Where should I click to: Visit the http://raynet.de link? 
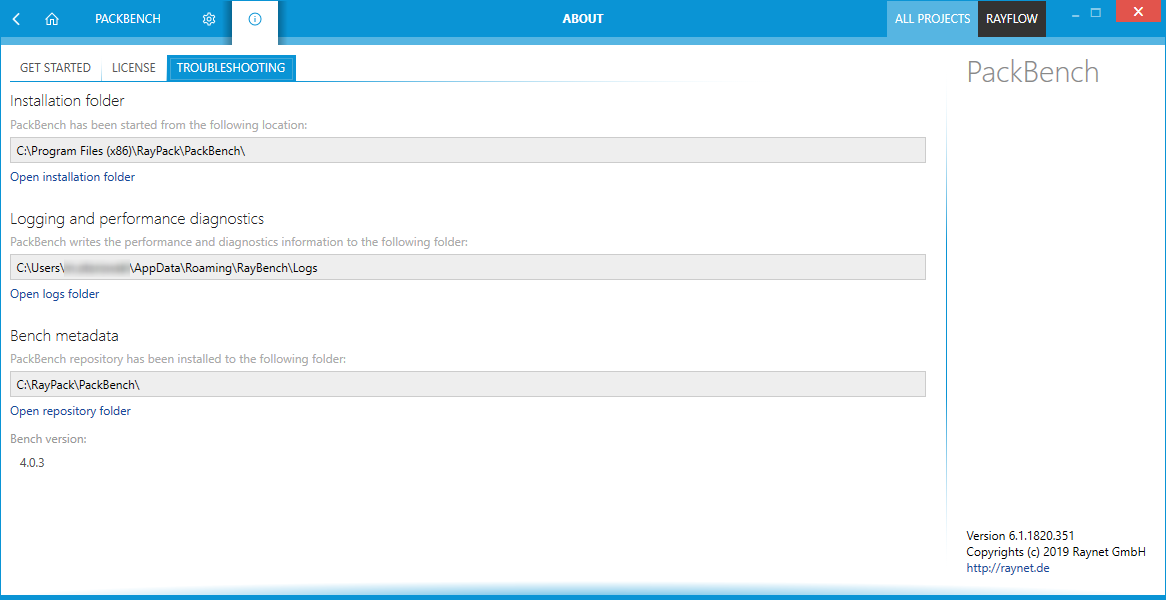tap(1008, 568)
